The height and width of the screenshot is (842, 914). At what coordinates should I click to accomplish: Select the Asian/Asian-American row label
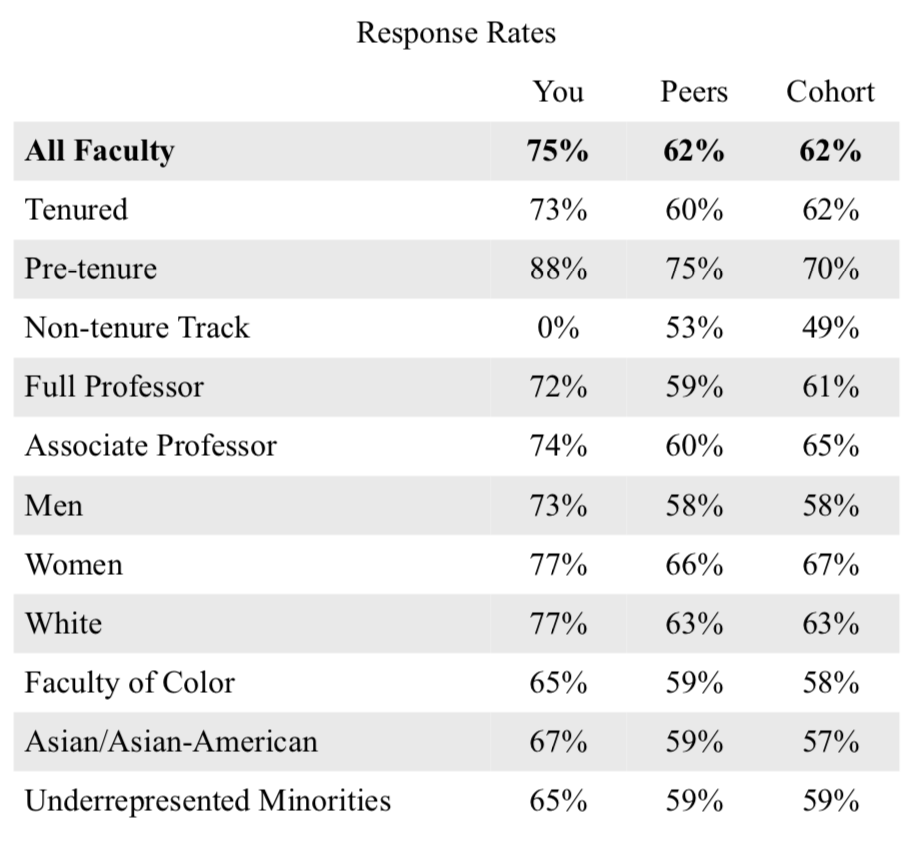[171, 742]
